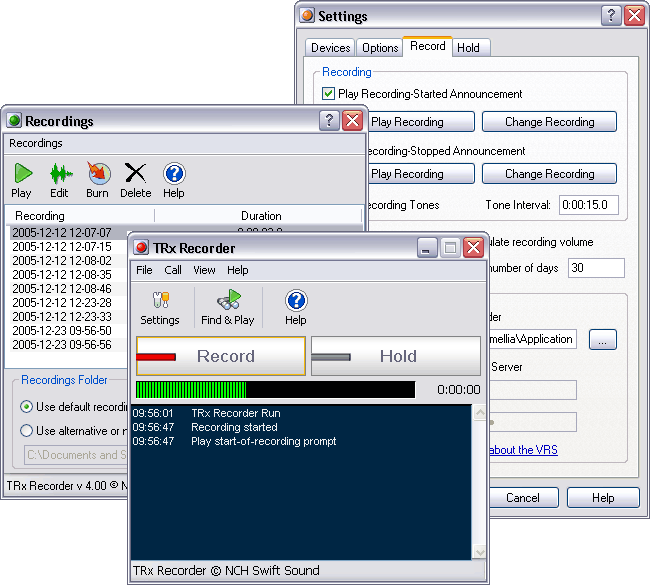Click Change Recording for started announcement

coord(549,122)
